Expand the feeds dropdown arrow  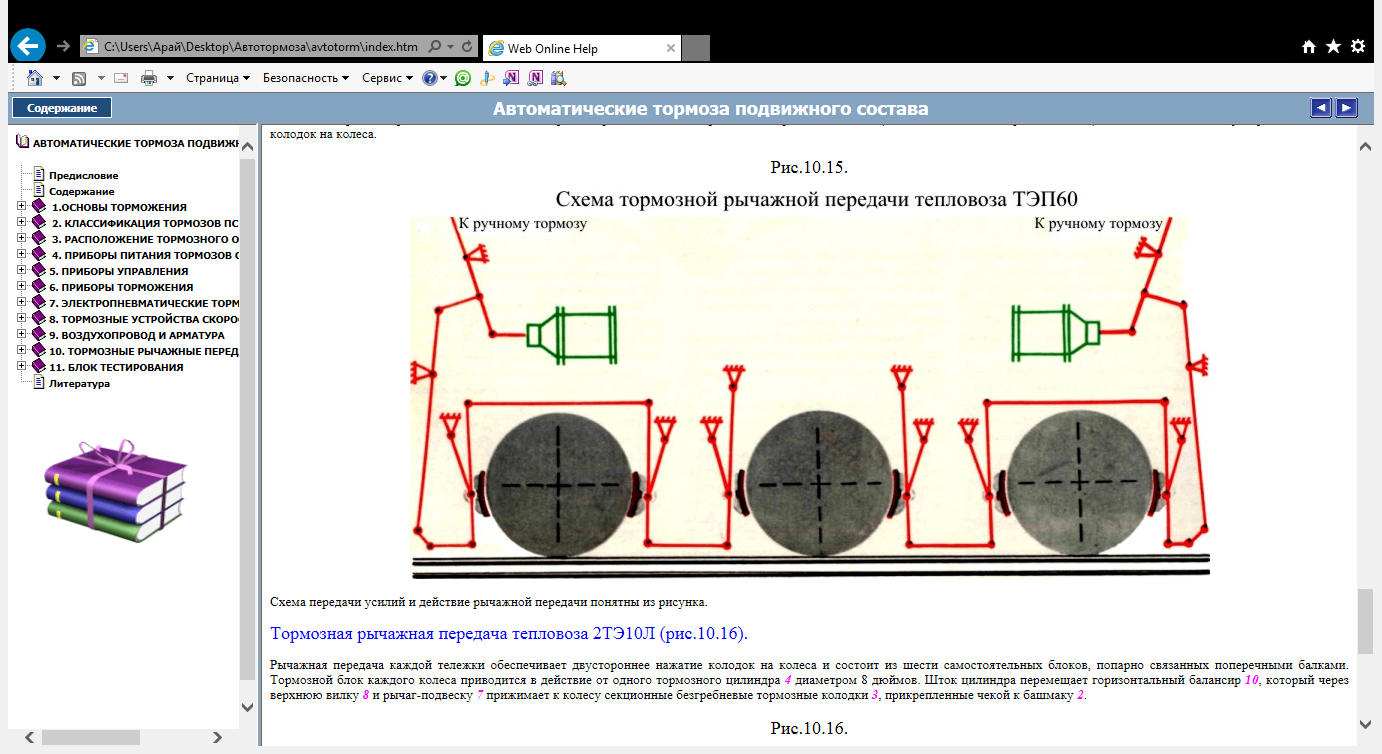100,78
